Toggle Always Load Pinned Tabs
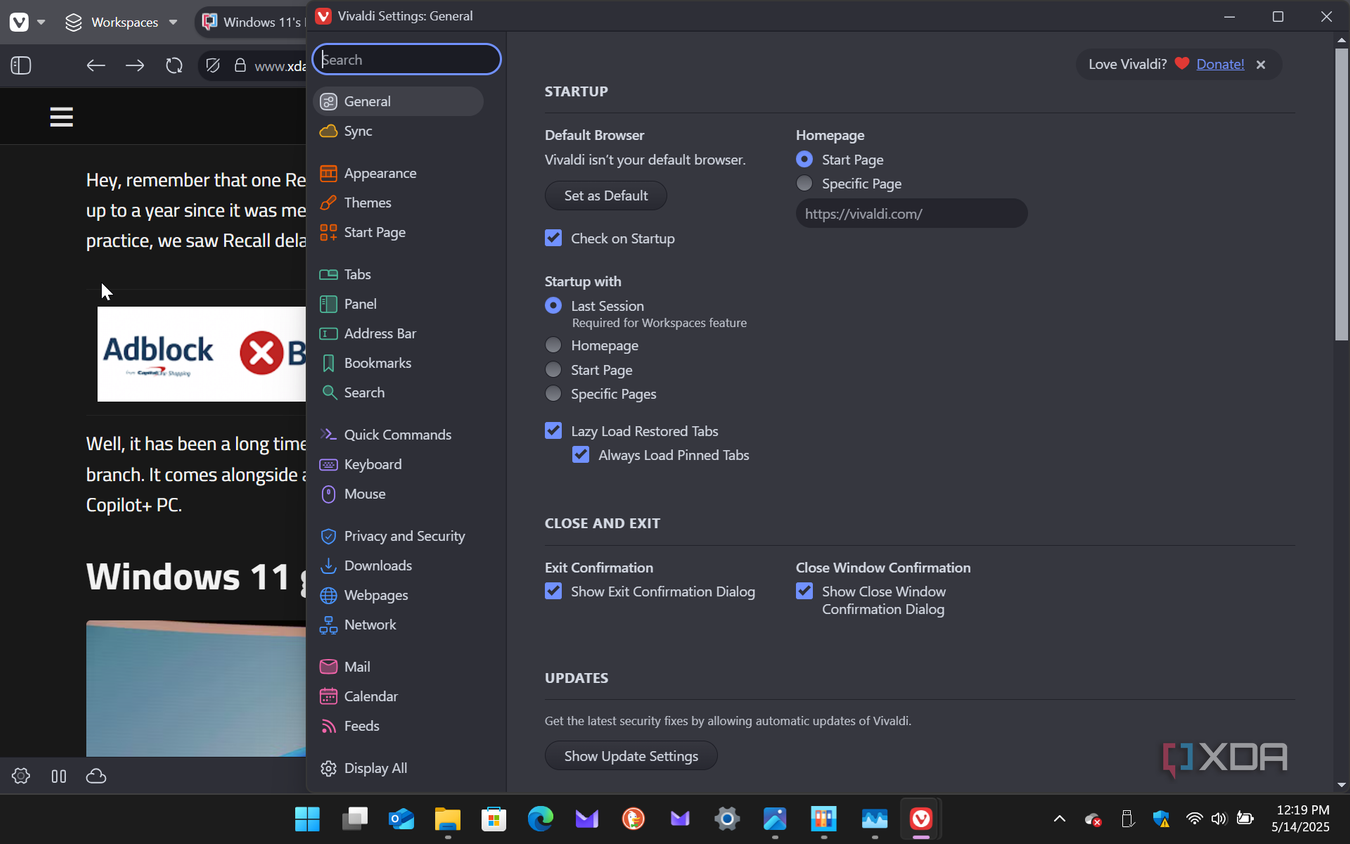1350x844 pixels. (x=581, y=455)
